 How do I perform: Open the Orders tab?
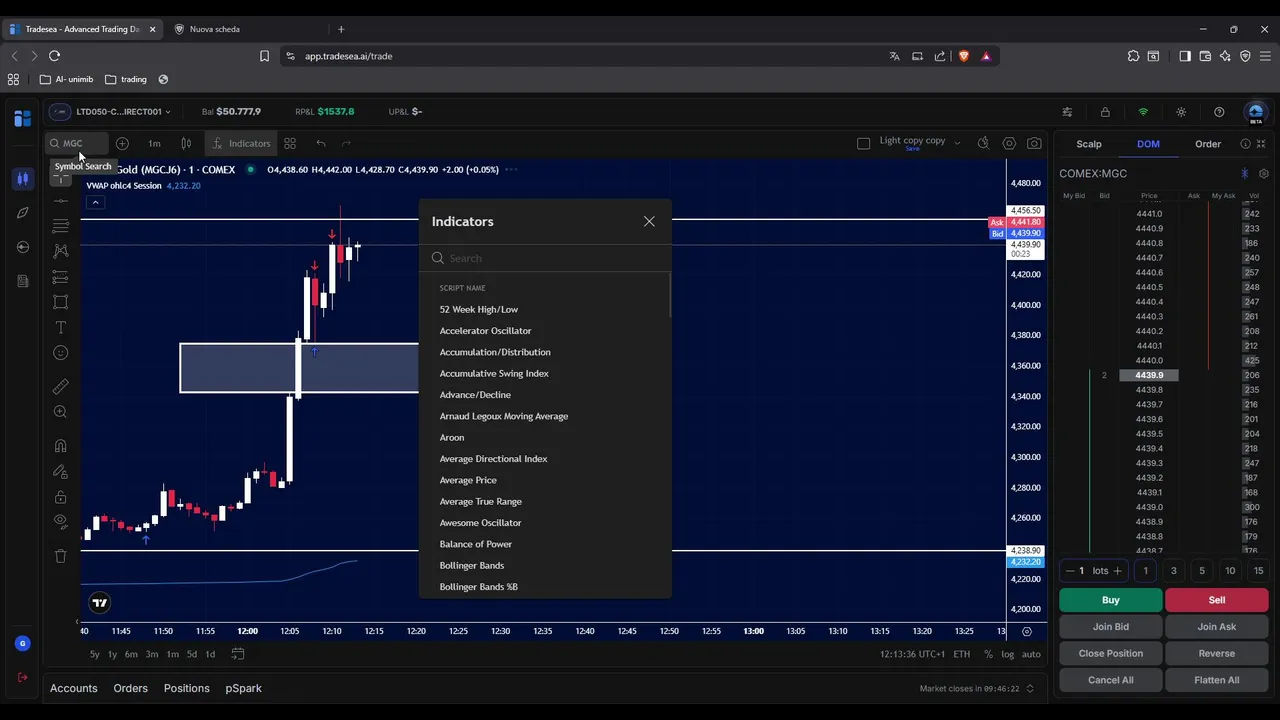coord(131,688)
